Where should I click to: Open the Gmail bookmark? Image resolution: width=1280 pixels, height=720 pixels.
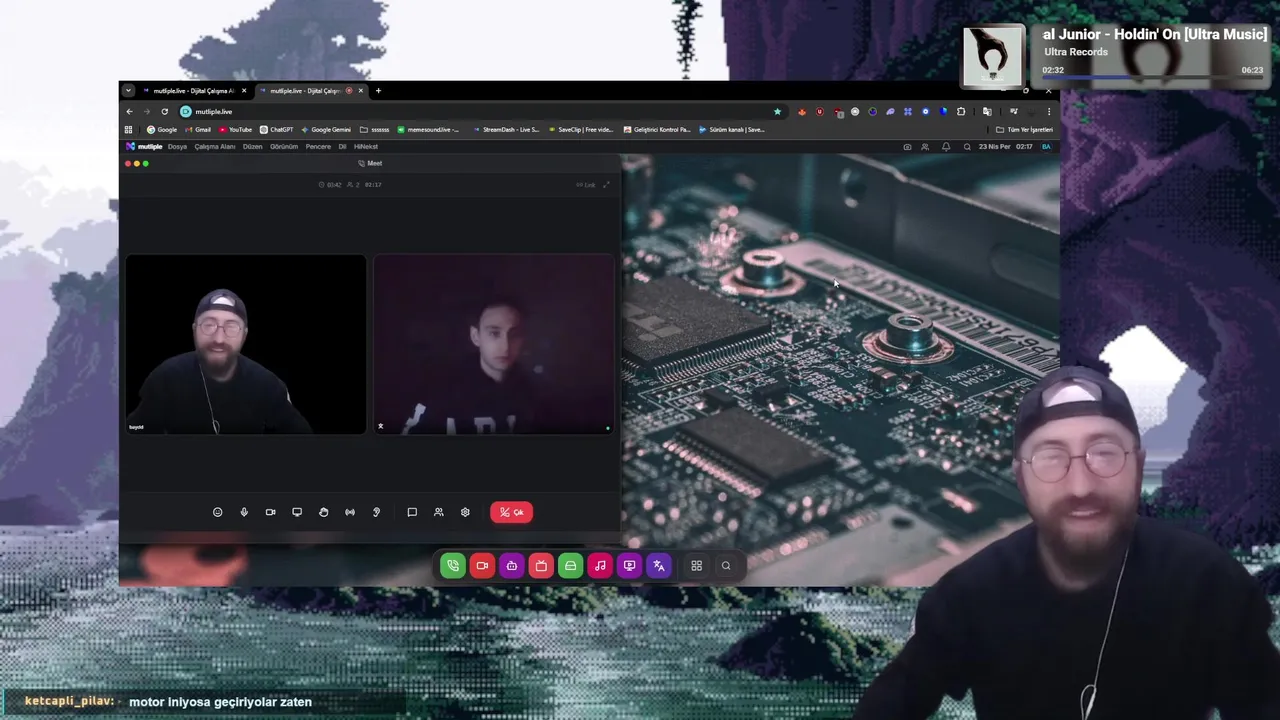[197, 130]
